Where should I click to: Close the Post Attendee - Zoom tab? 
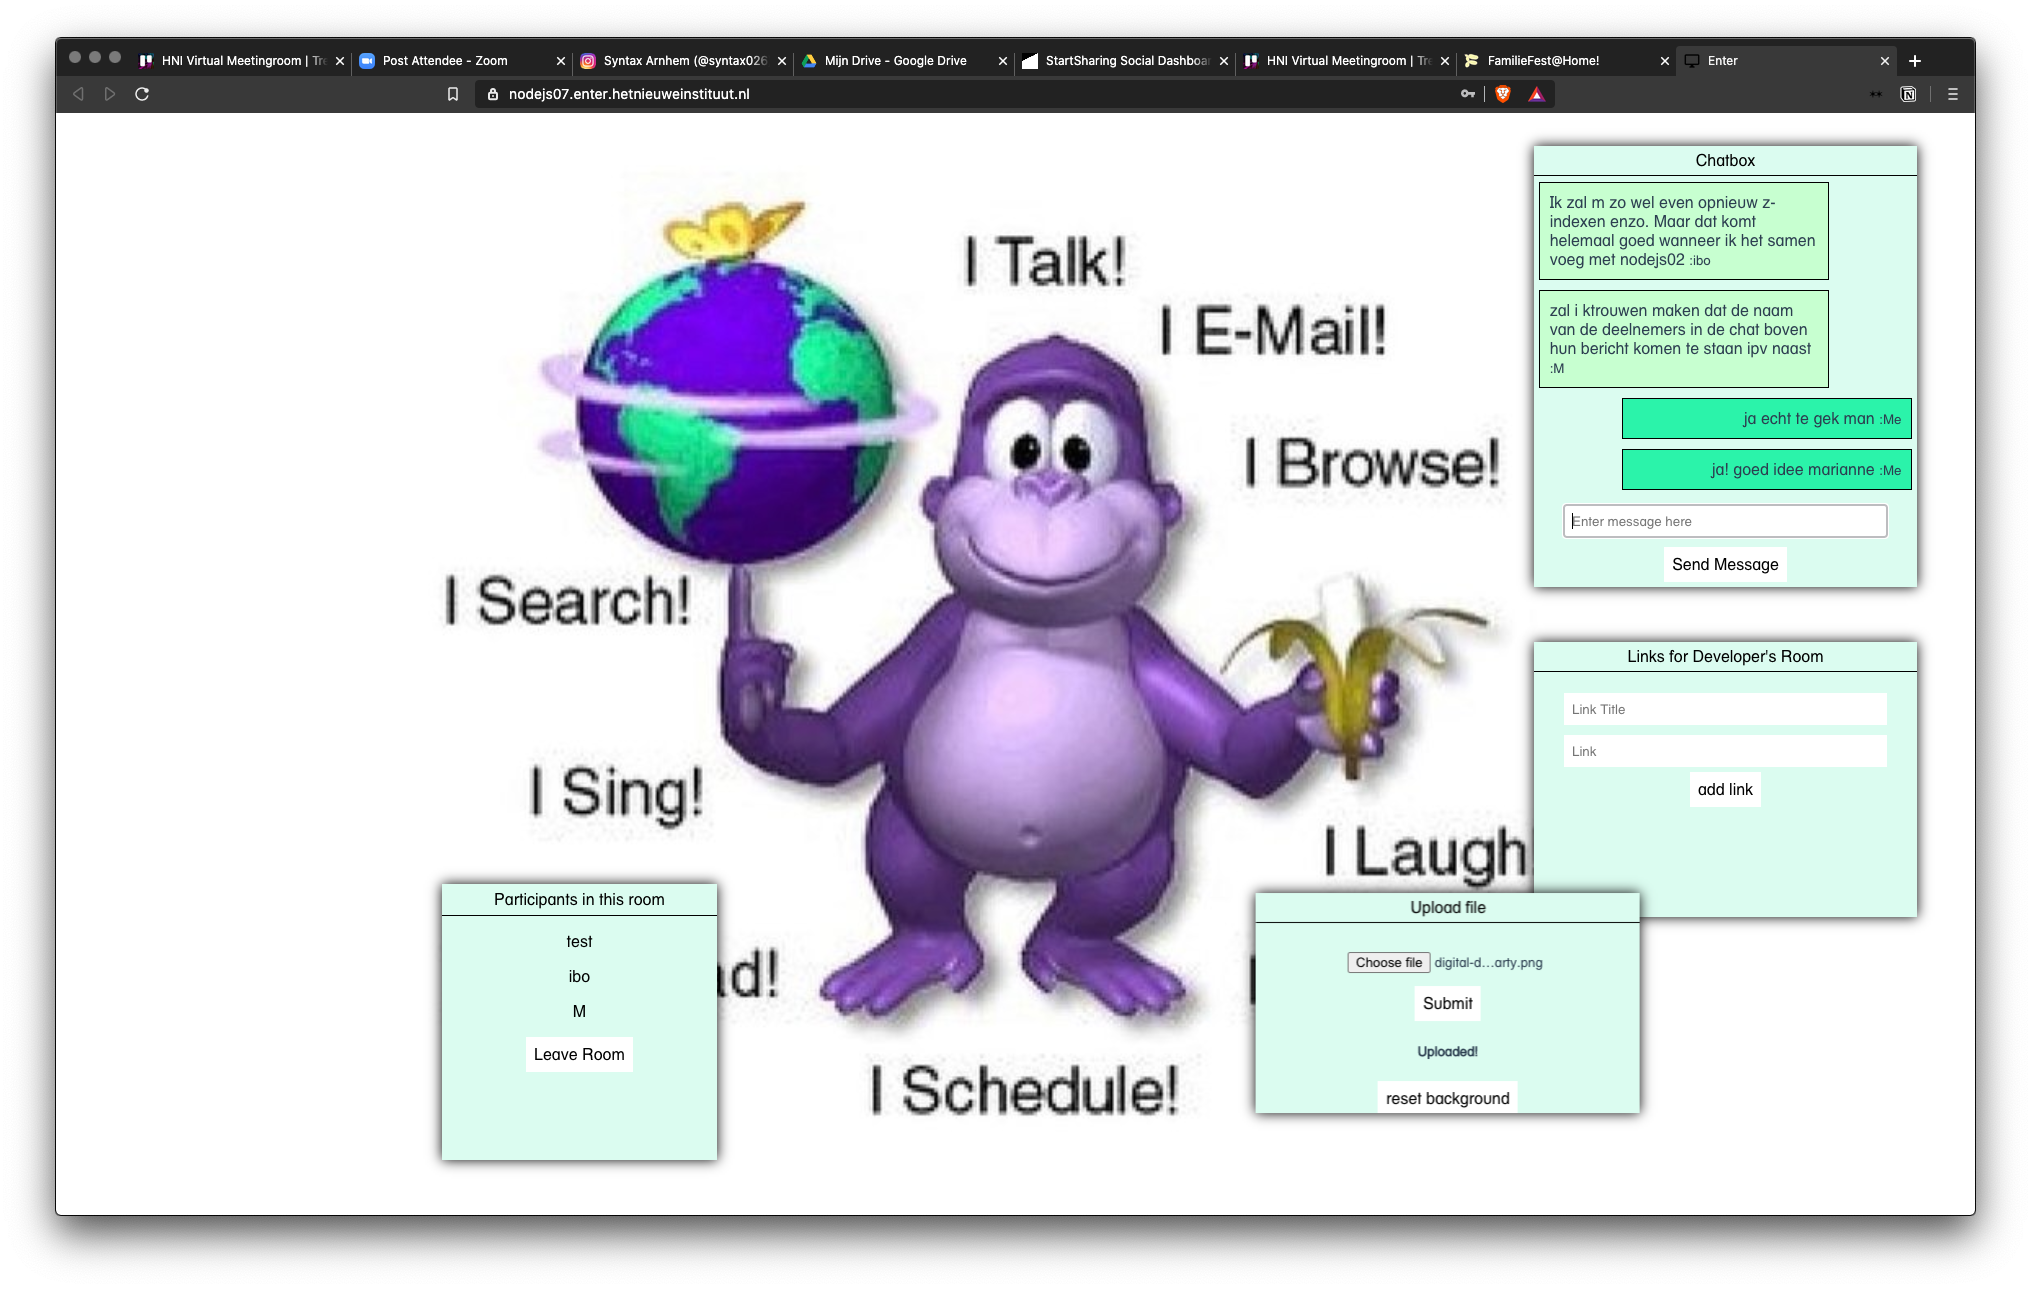[x=560, y=61]
